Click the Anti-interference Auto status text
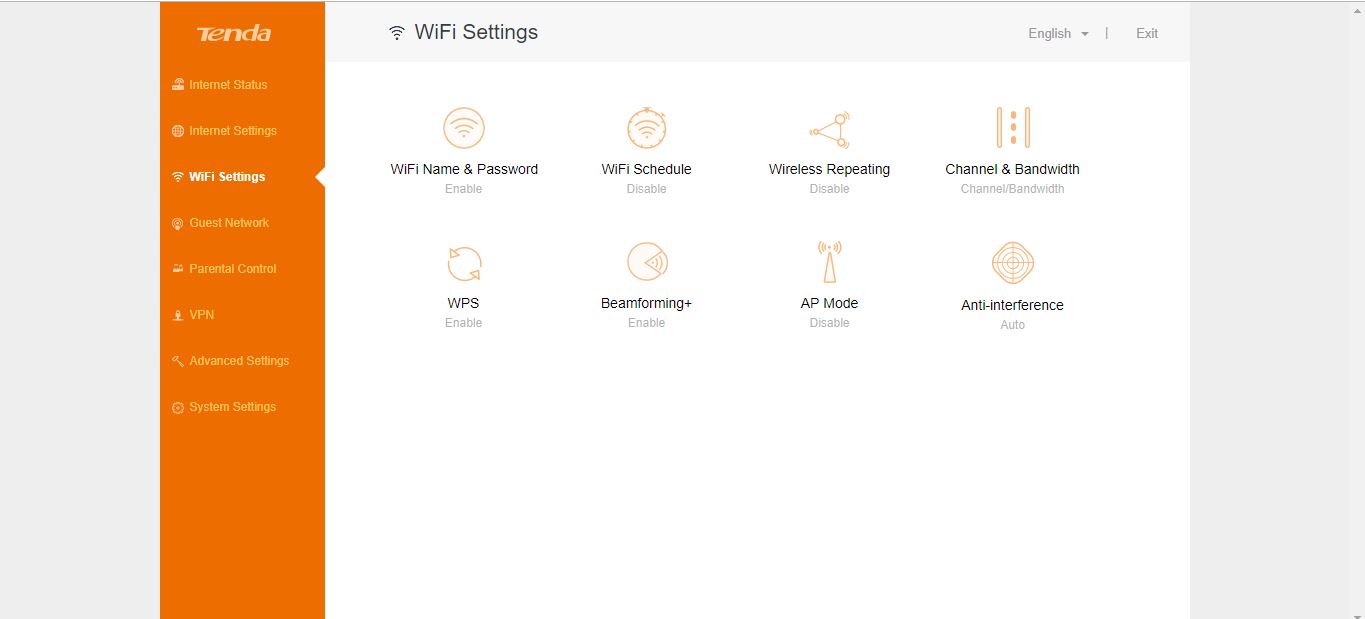1365x619 pixels. pos(1013,325)
